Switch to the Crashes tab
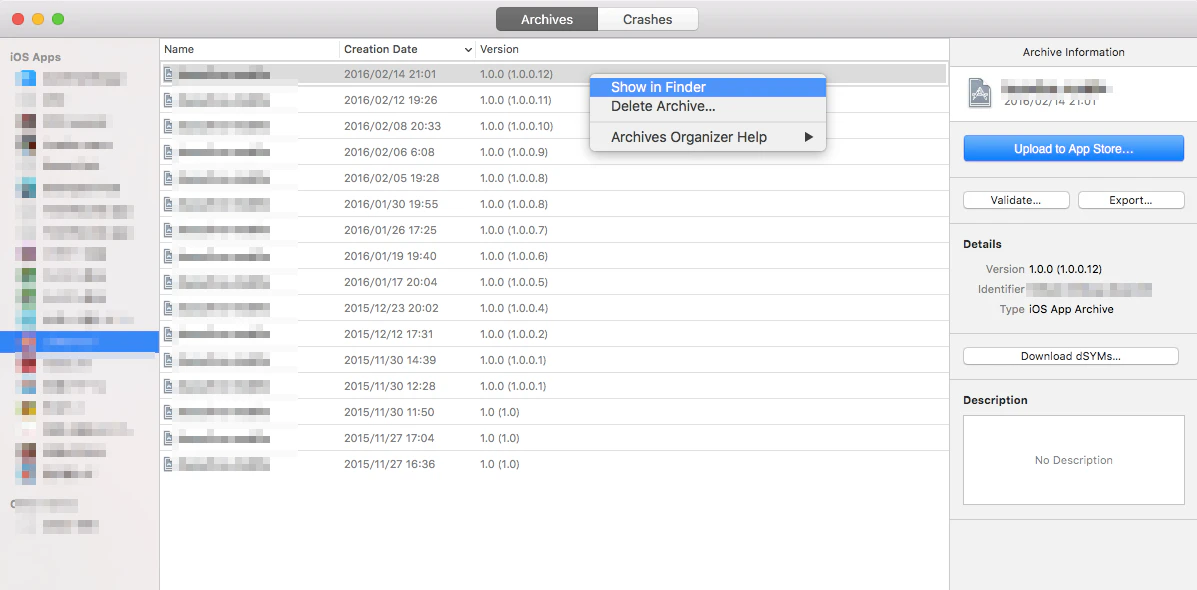The height and width of the screenshot is (590, 1197). tap(647, 19)
